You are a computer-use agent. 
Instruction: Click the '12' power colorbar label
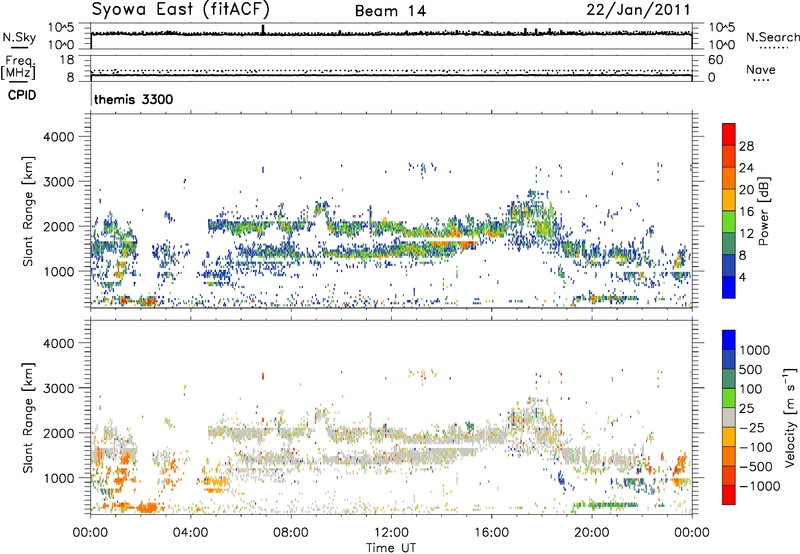[x=746, y=234]
